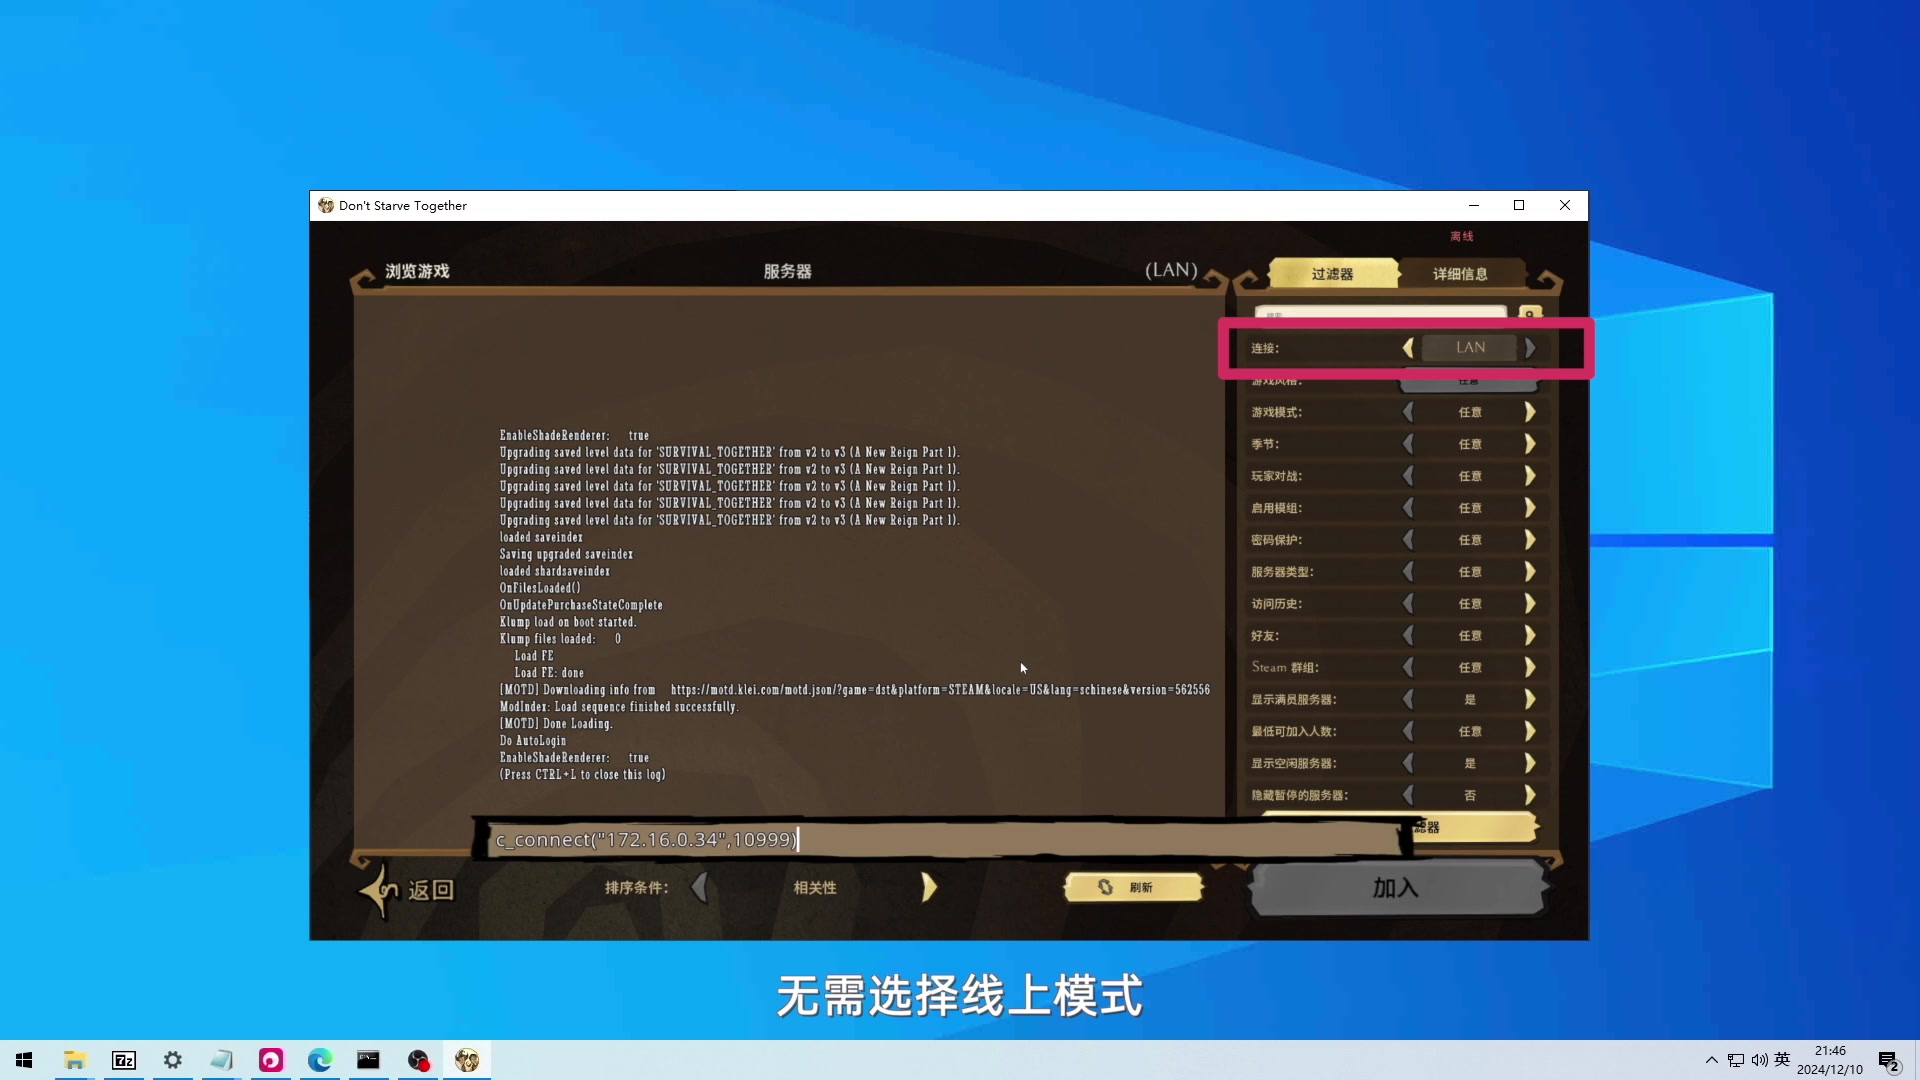1920x1080 pixels.
Task: Toggle 隐藏暂停的服务器 with its right arrow
Action: (1530, 795)
